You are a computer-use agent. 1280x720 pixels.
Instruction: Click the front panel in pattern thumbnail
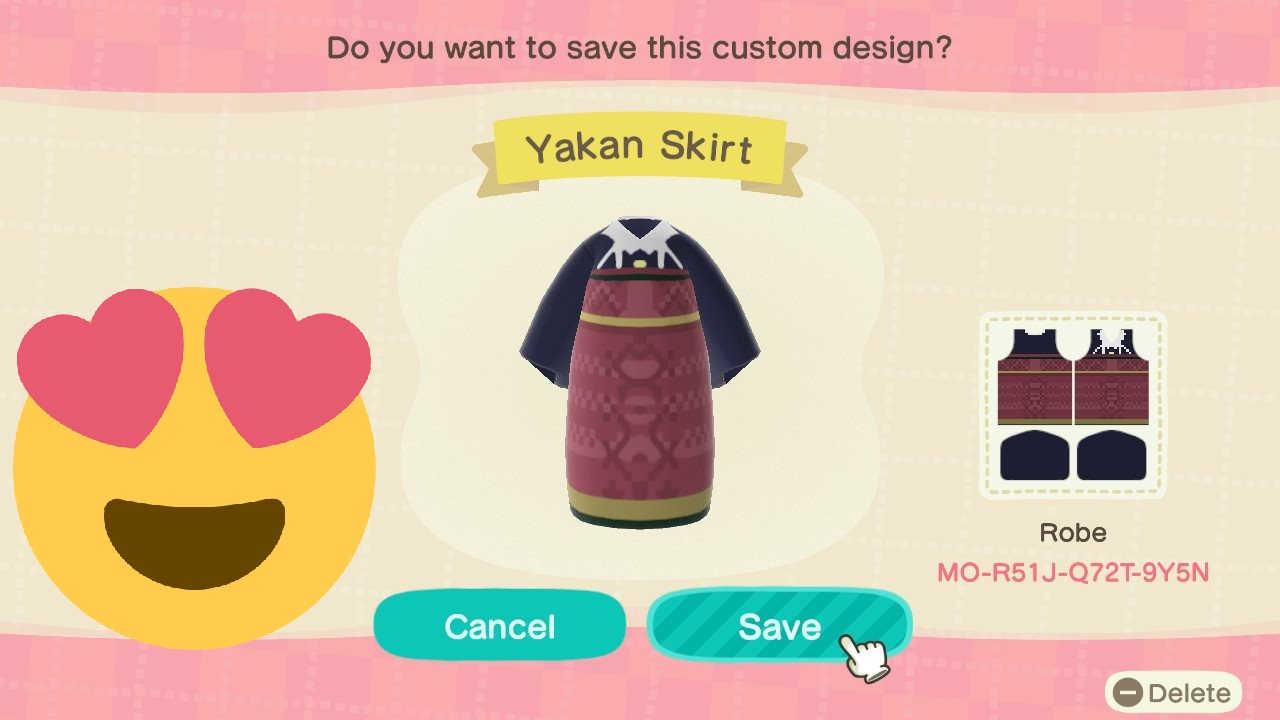point(1035,377)
